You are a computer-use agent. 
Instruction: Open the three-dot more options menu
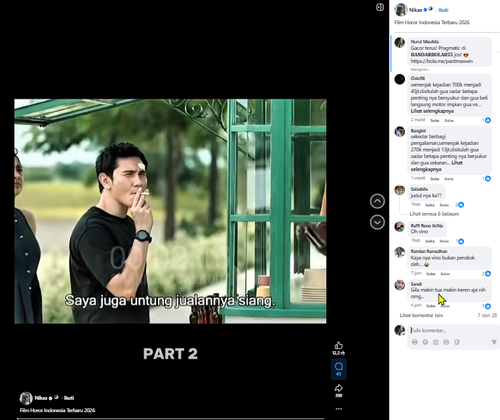[x=339, y=409]
